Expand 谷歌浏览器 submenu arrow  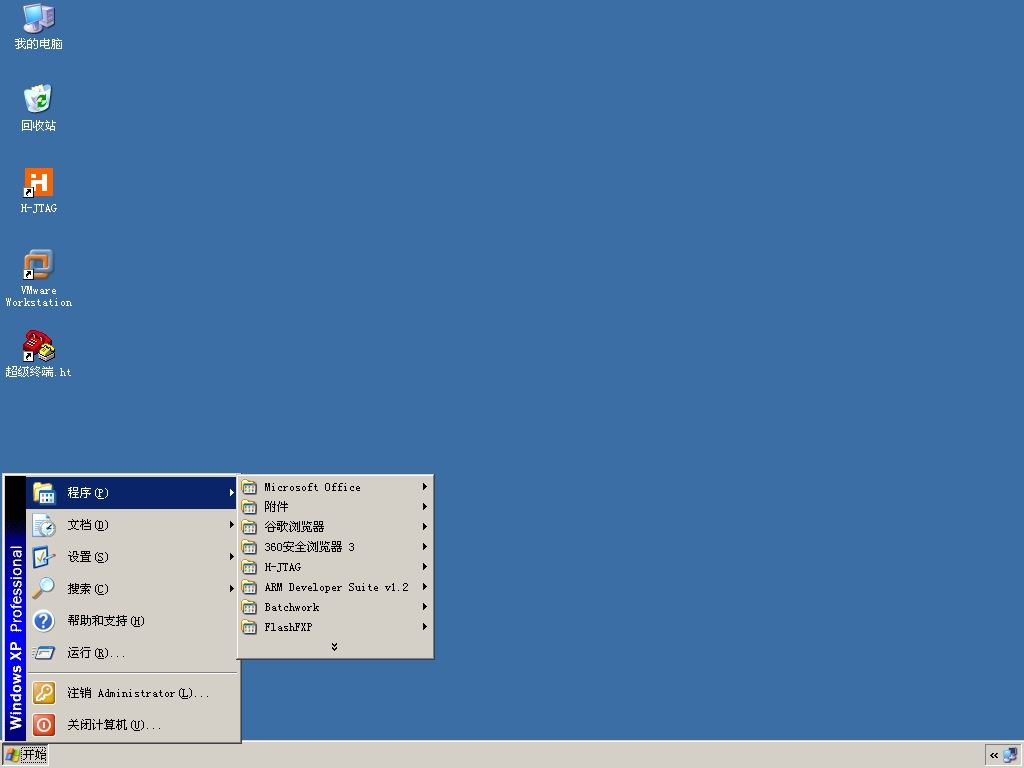click(424, 527)
